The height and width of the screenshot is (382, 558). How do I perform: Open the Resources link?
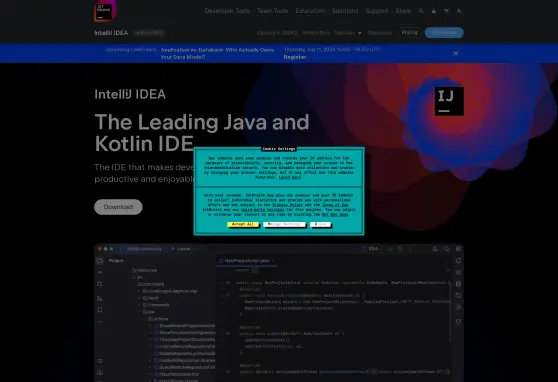[380, 33]
